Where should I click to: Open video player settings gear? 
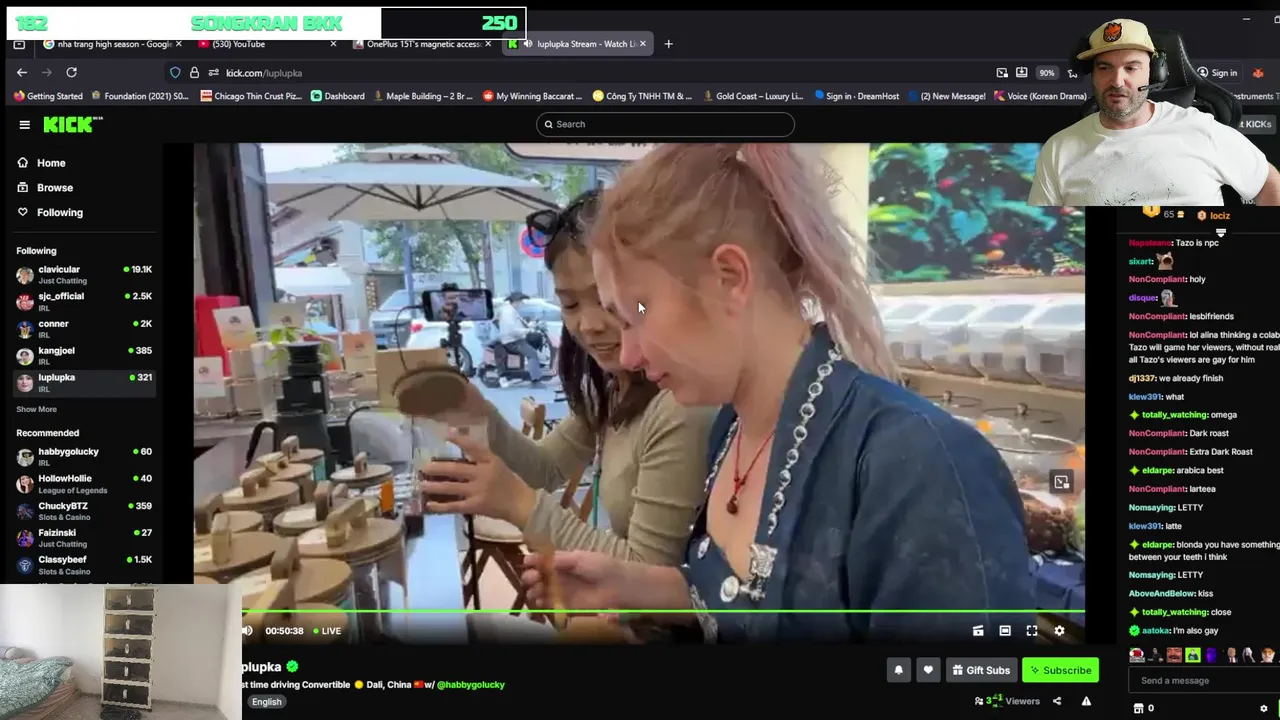[1059, 631]
